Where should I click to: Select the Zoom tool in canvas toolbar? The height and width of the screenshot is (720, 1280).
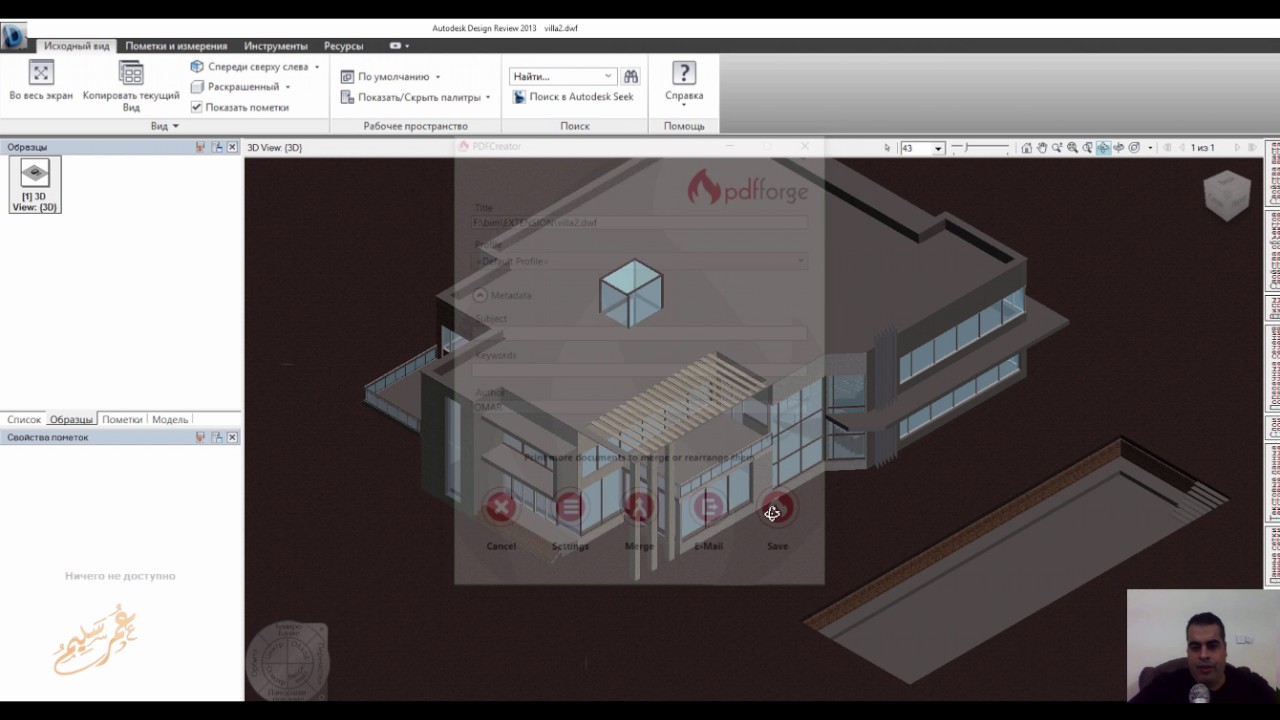(1057, 148)
